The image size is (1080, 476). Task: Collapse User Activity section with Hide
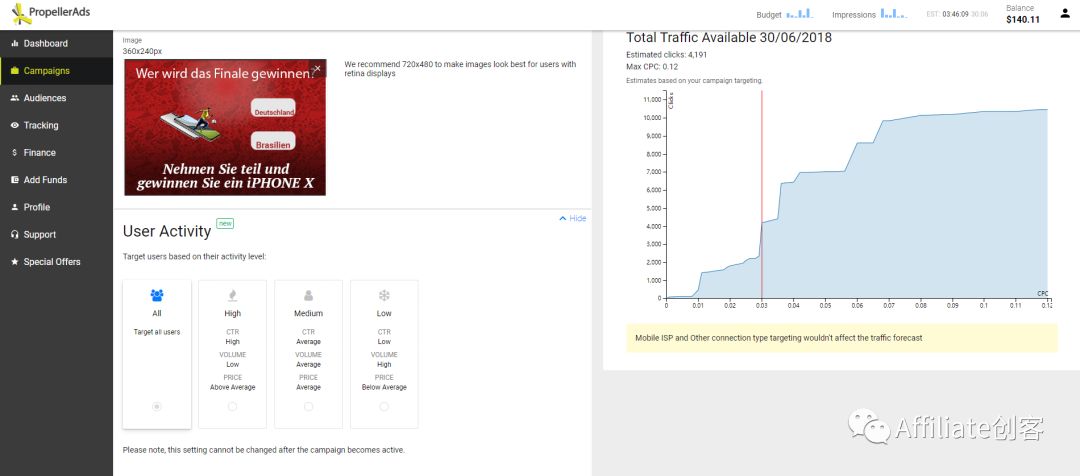[572, 218]
